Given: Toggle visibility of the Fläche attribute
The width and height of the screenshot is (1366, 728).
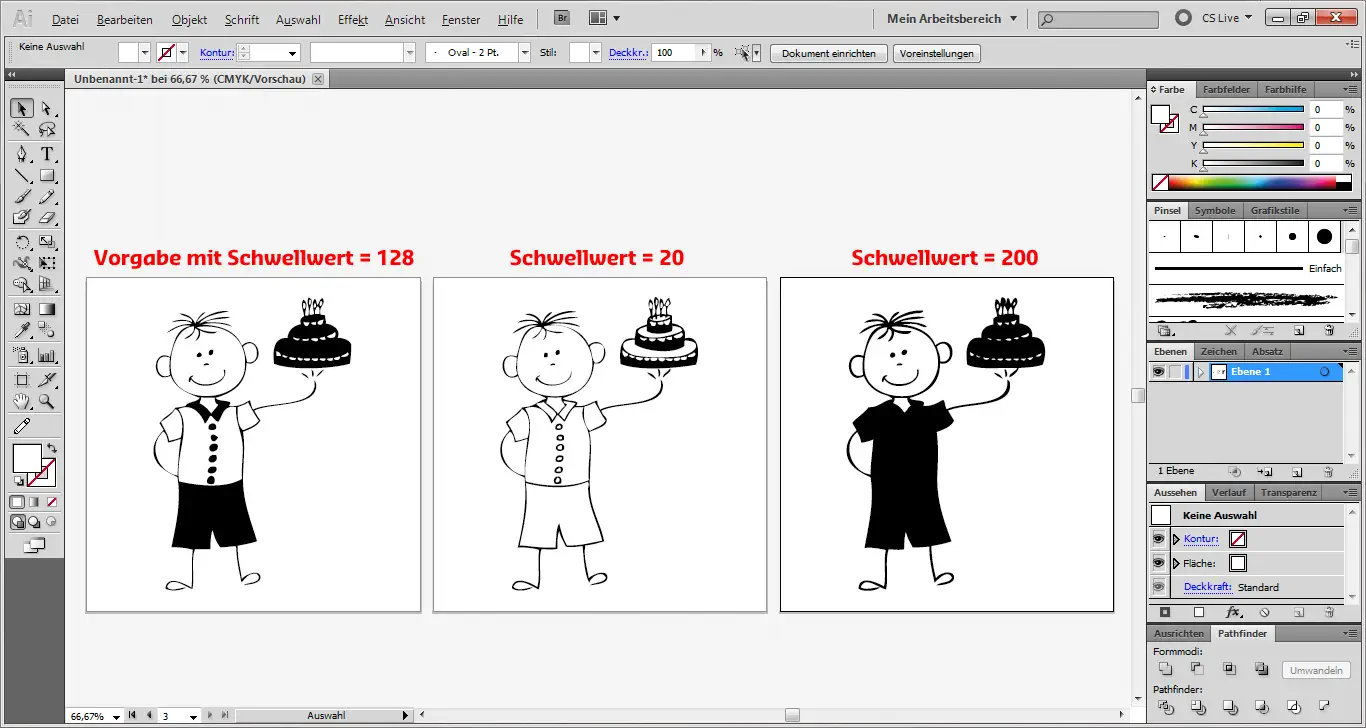Looking at the screenshot, I should (1158, 562).
